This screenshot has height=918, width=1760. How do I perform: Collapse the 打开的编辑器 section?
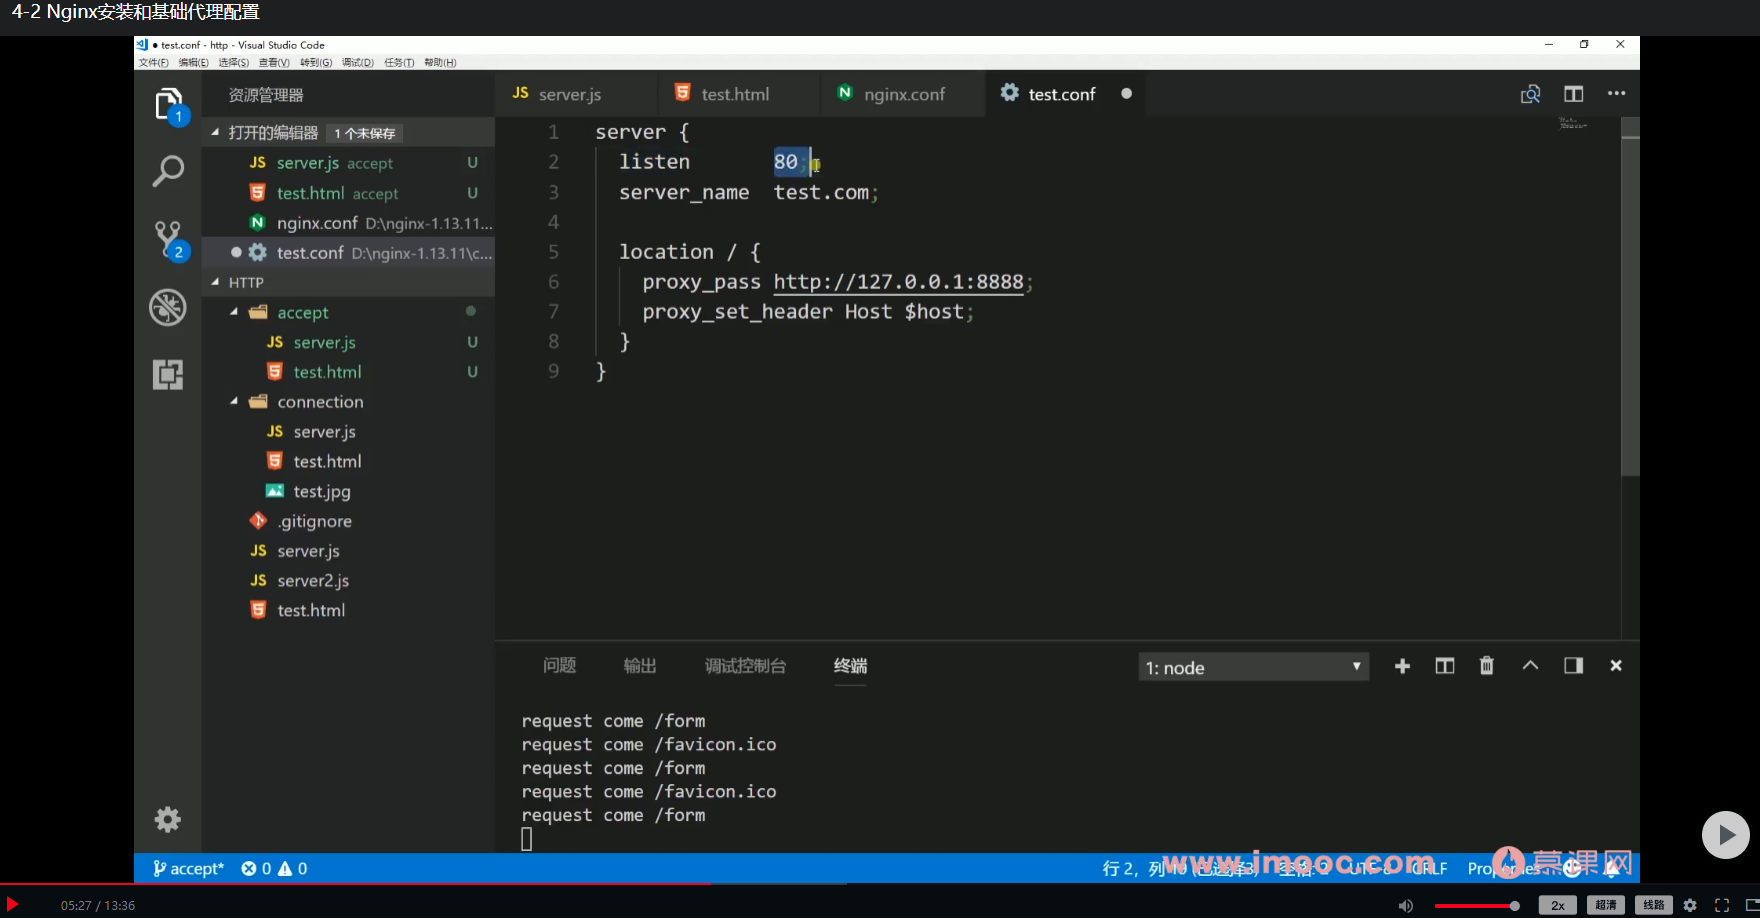[x=215, y=132]
